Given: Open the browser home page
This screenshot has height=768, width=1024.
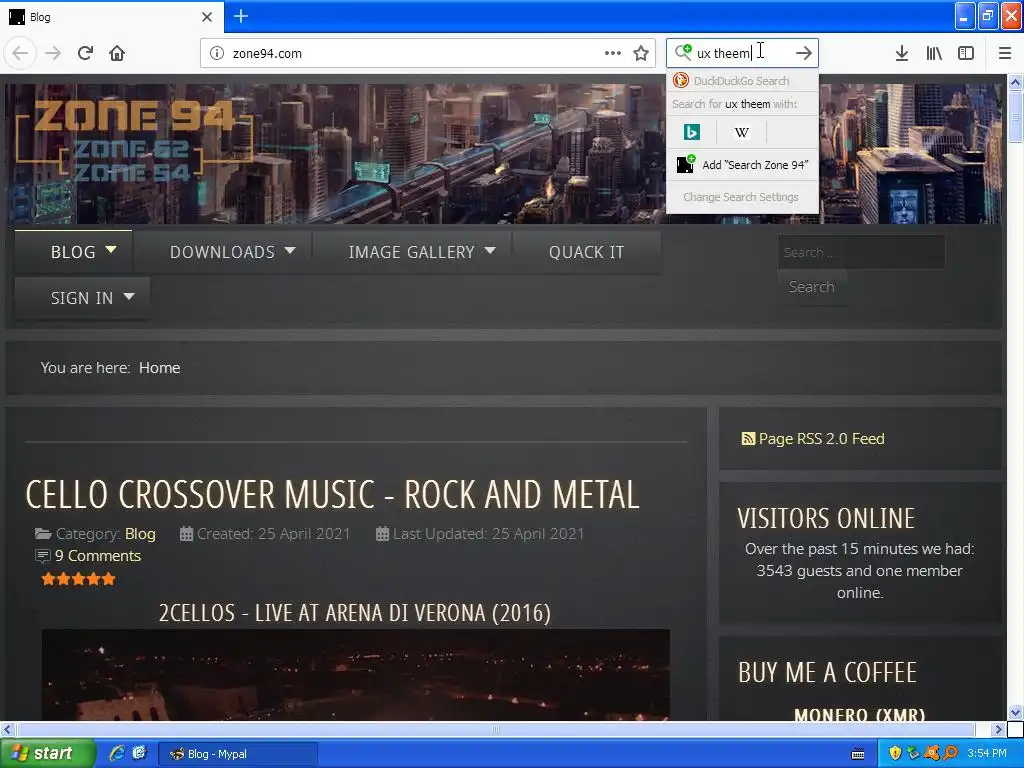Looking at the screenshot, I should coord(117,53).
